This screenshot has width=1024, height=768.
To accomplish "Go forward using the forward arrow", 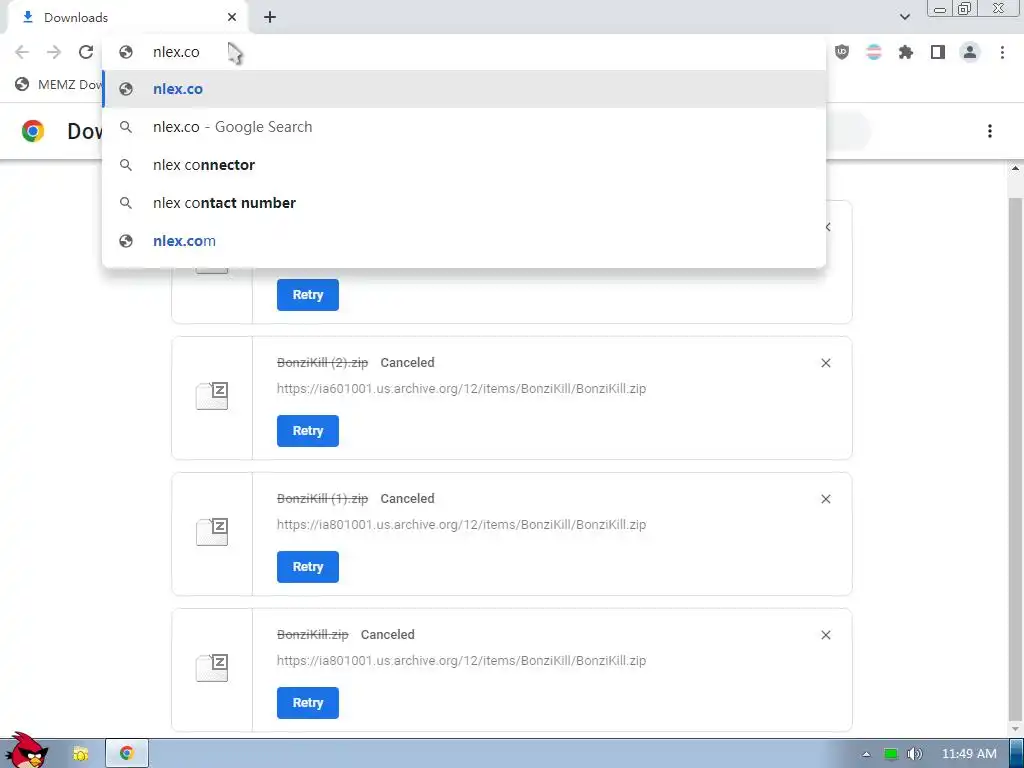I will point(54,52).
